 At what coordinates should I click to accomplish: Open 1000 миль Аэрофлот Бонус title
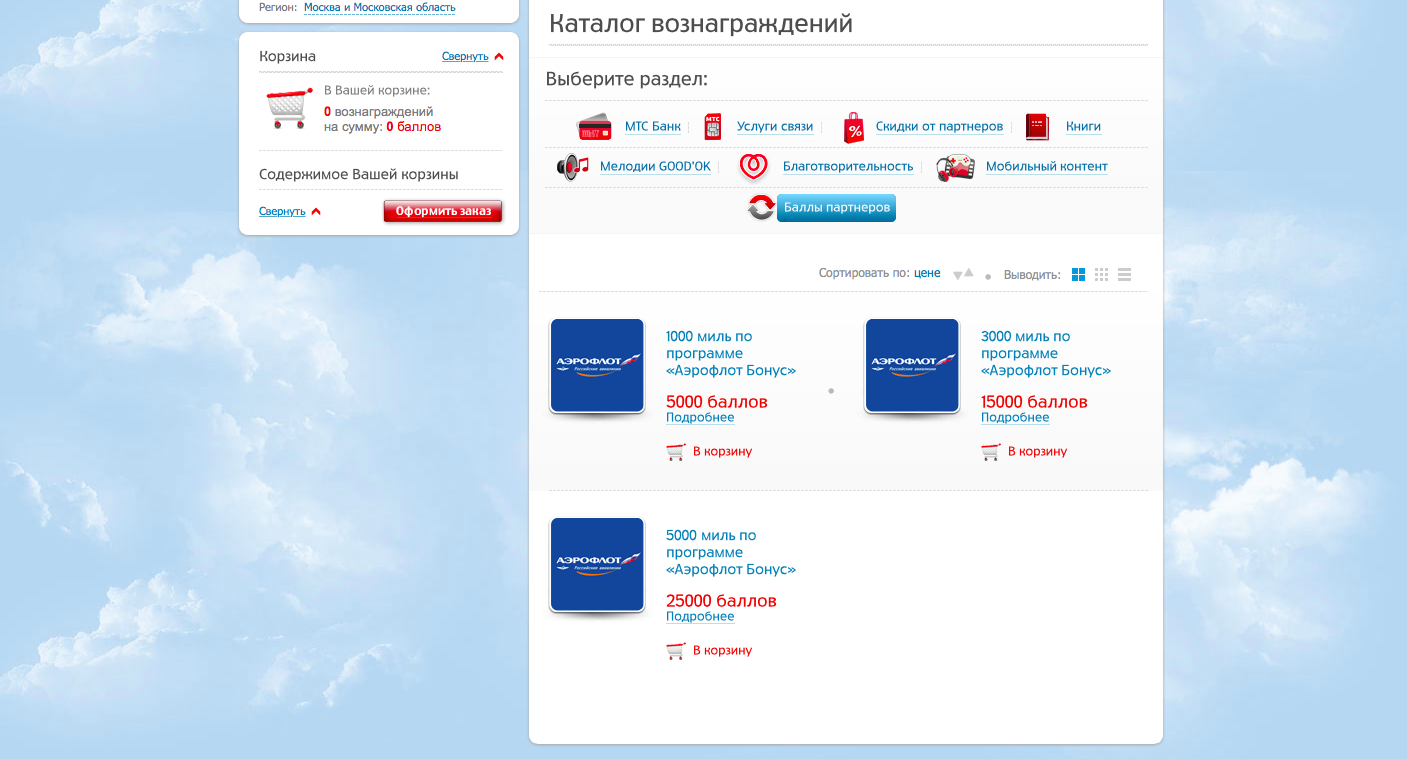click(731, 354)
